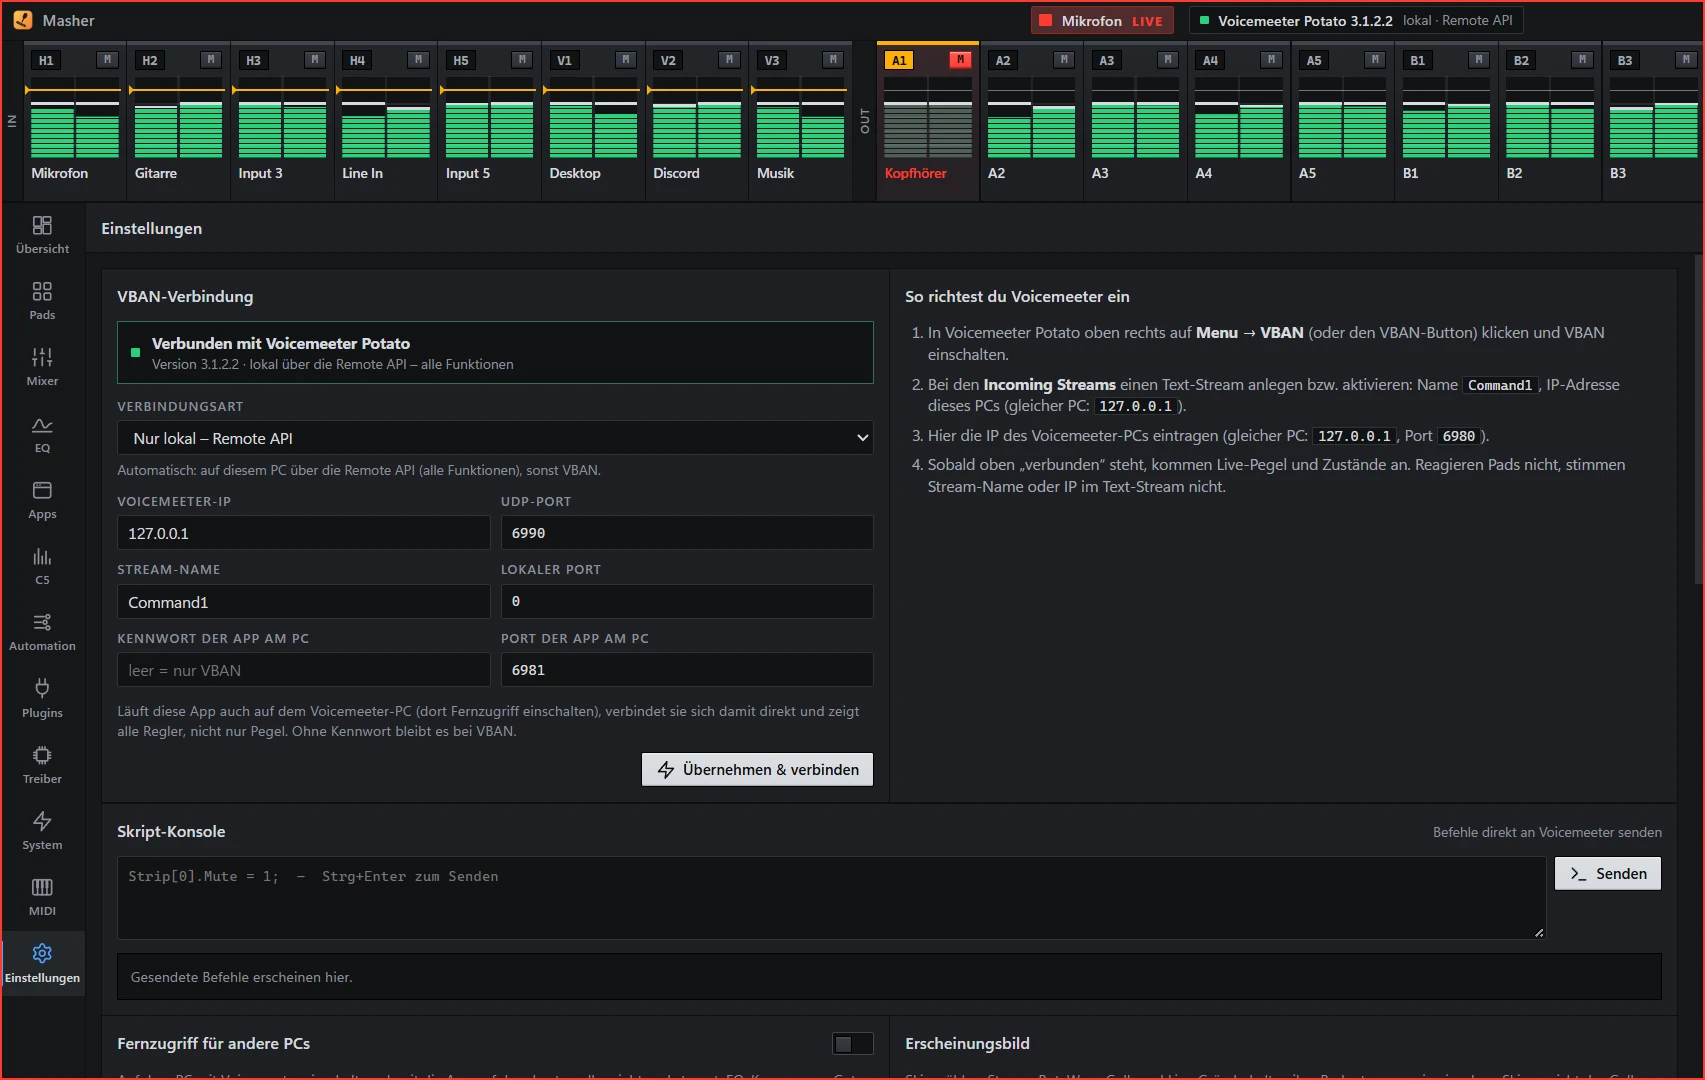Click the Voicemeeter Potato status badge
The width and height of the screenshot is (1705, 1080).
click(1356, 21)
